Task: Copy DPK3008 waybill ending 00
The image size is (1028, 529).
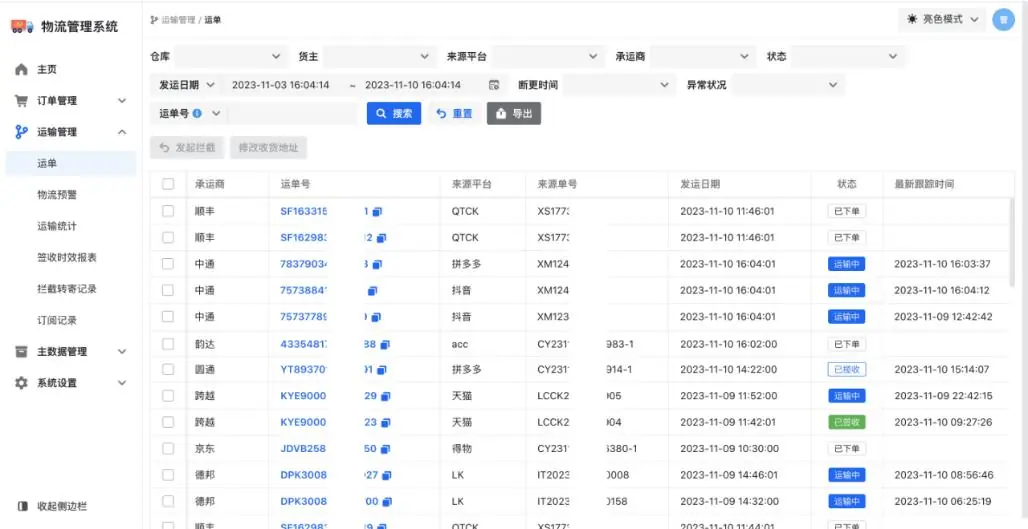Action: pos(387,501)
